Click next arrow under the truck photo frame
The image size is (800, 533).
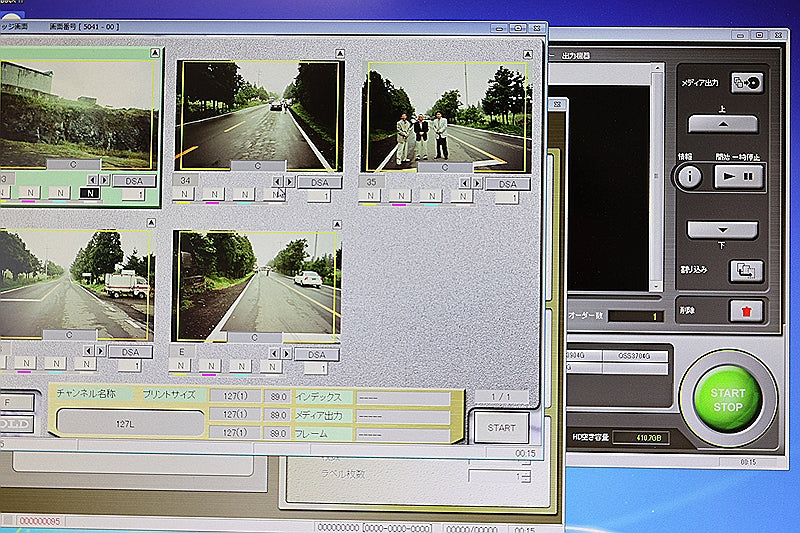[101, 351]
